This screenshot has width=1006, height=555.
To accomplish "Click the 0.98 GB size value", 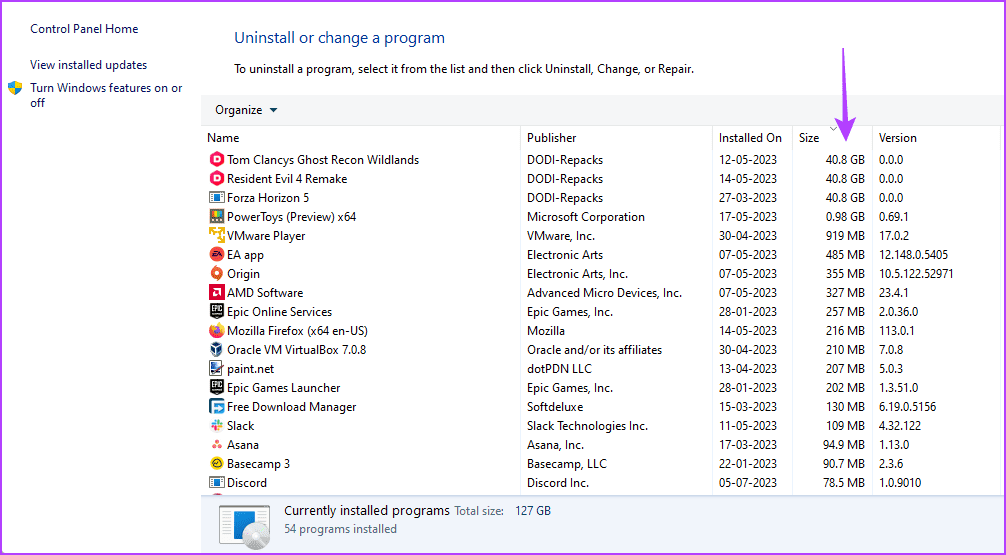I will [x=845, y=217].
